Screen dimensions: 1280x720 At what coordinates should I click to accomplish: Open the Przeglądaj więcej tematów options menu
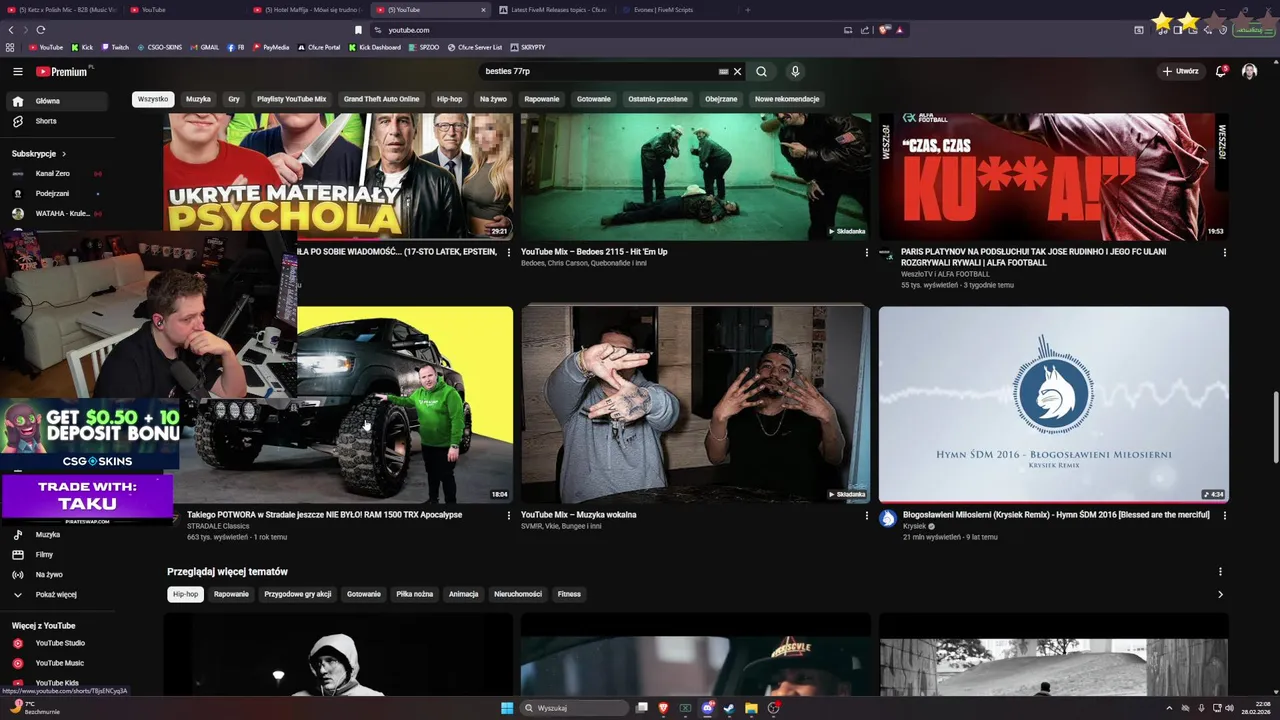1220,572
